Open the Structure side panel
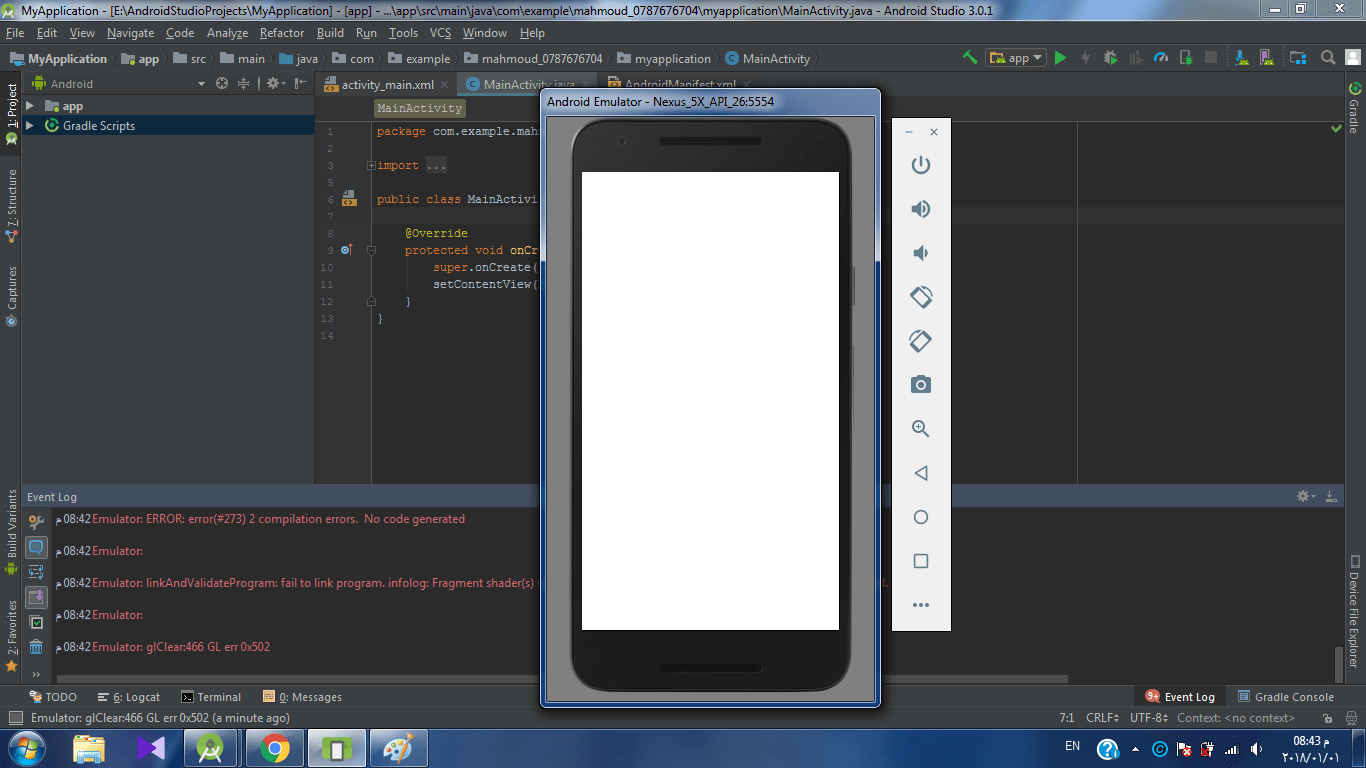This screenshot has height=768, width=1366. click(x=11, y=206)
